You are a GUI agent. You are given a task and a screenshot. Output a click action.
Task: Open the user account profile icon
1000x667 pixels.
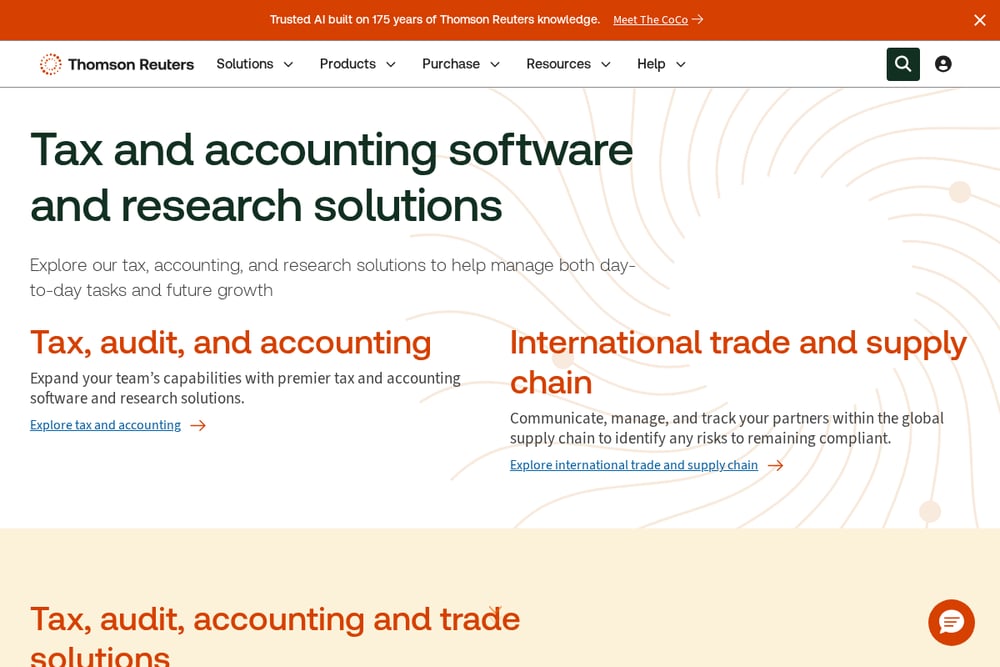point(943,64)
